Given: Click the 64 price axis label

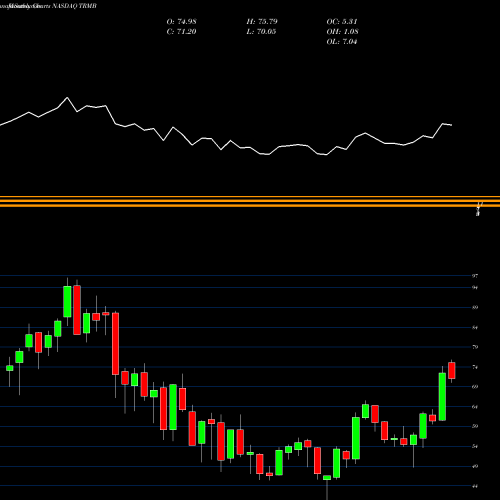Looking at the screenshot, I should coord(475,407).
